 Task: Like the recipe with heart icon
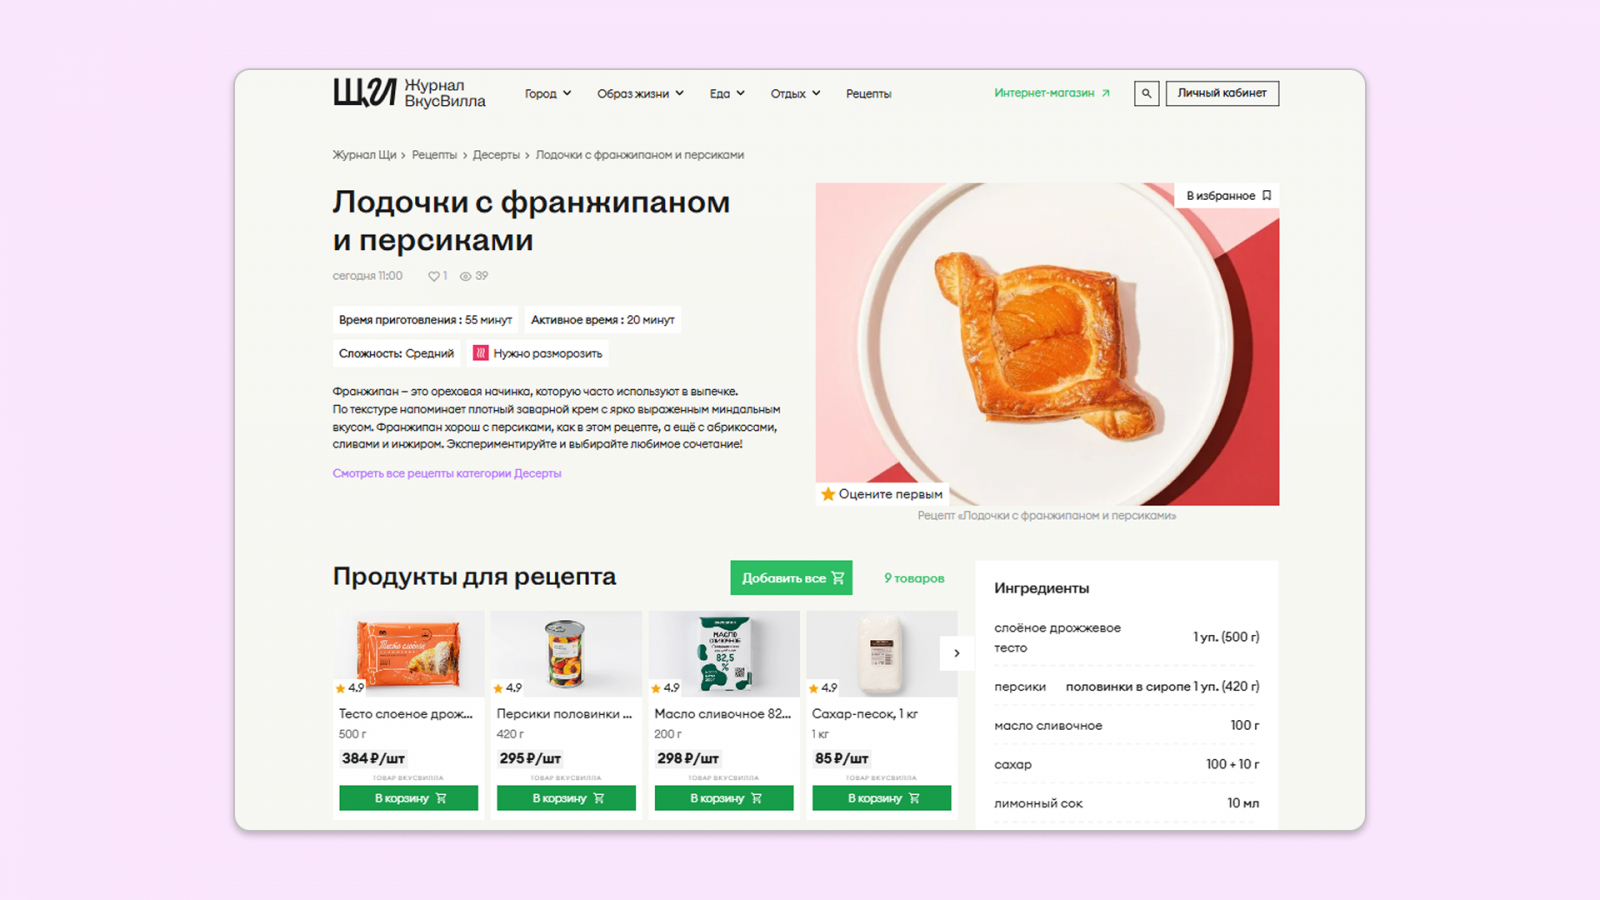[434, 276]
